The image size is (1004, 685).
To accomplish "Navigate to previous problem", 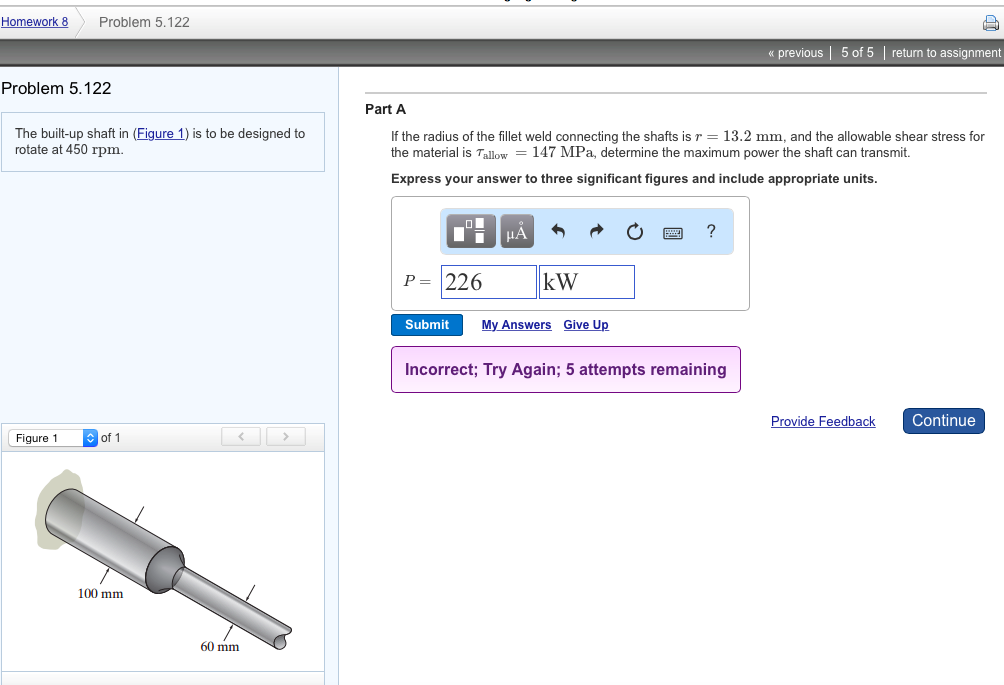I will [795, 53].
